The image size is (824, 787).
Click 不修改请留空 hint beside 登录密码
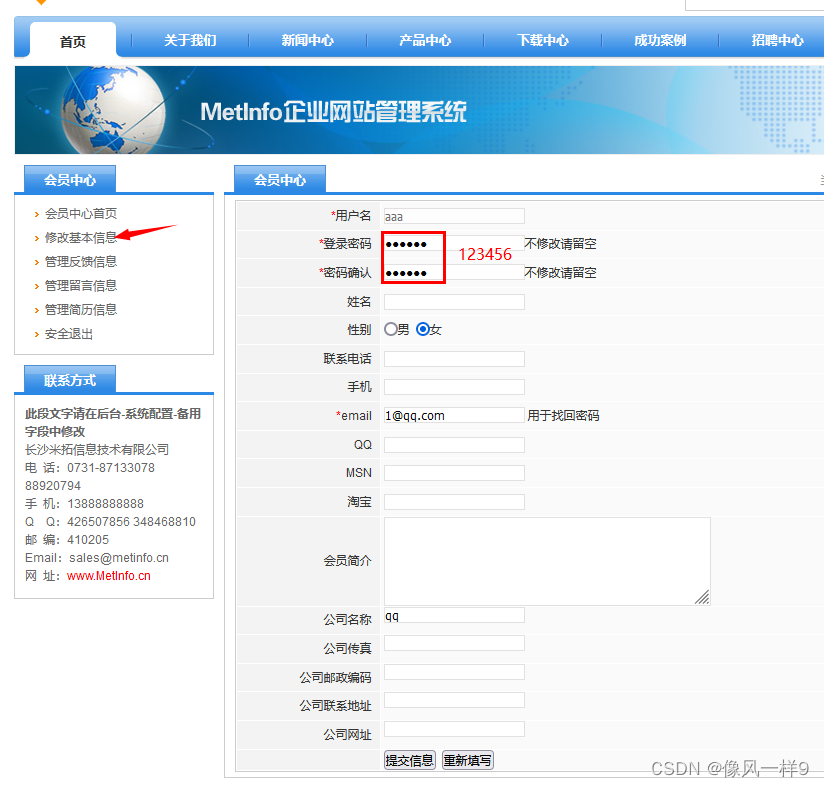click(561, 244)
